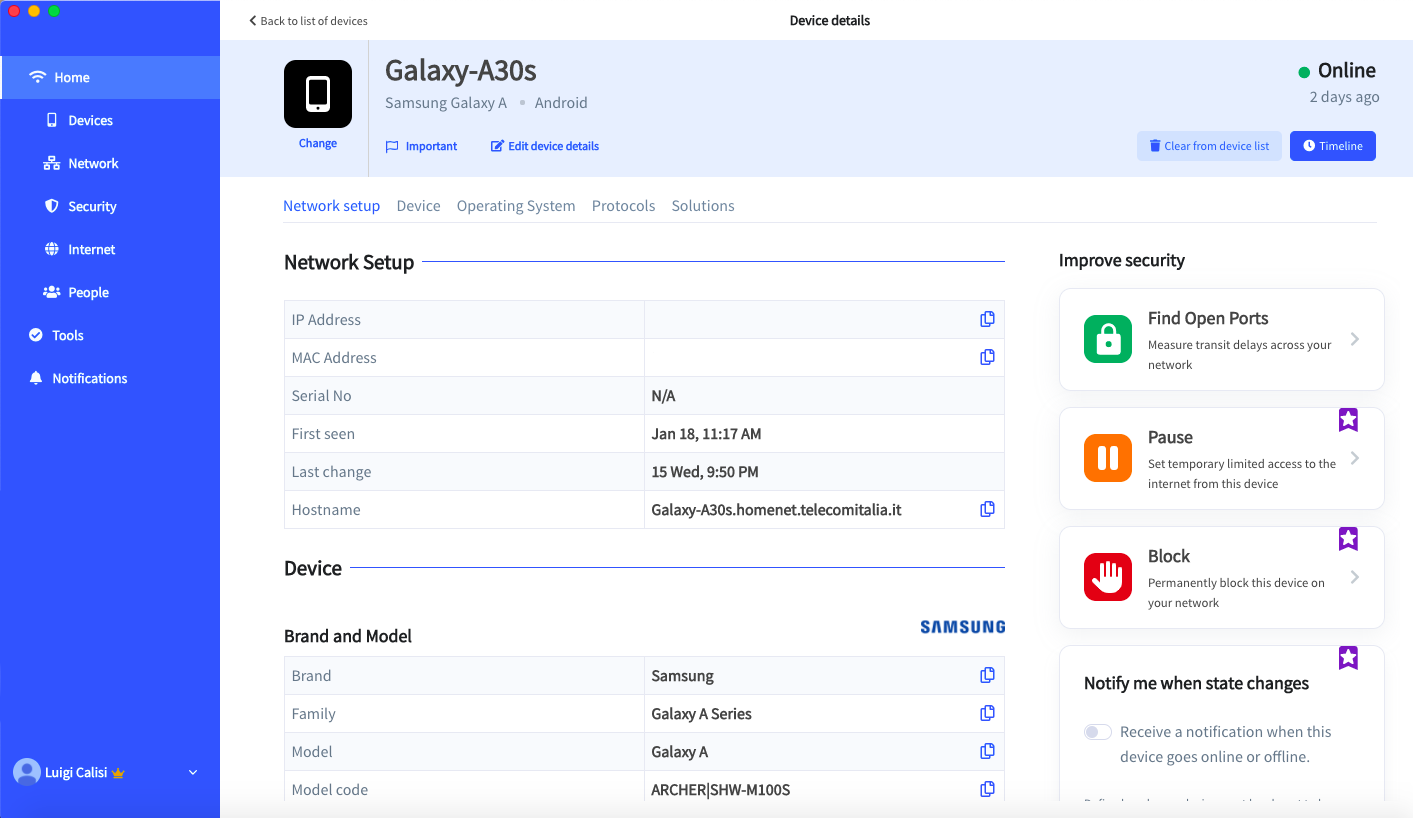
Task: Click the premium star badge on Notify card
Action: tap(1348, 658)
